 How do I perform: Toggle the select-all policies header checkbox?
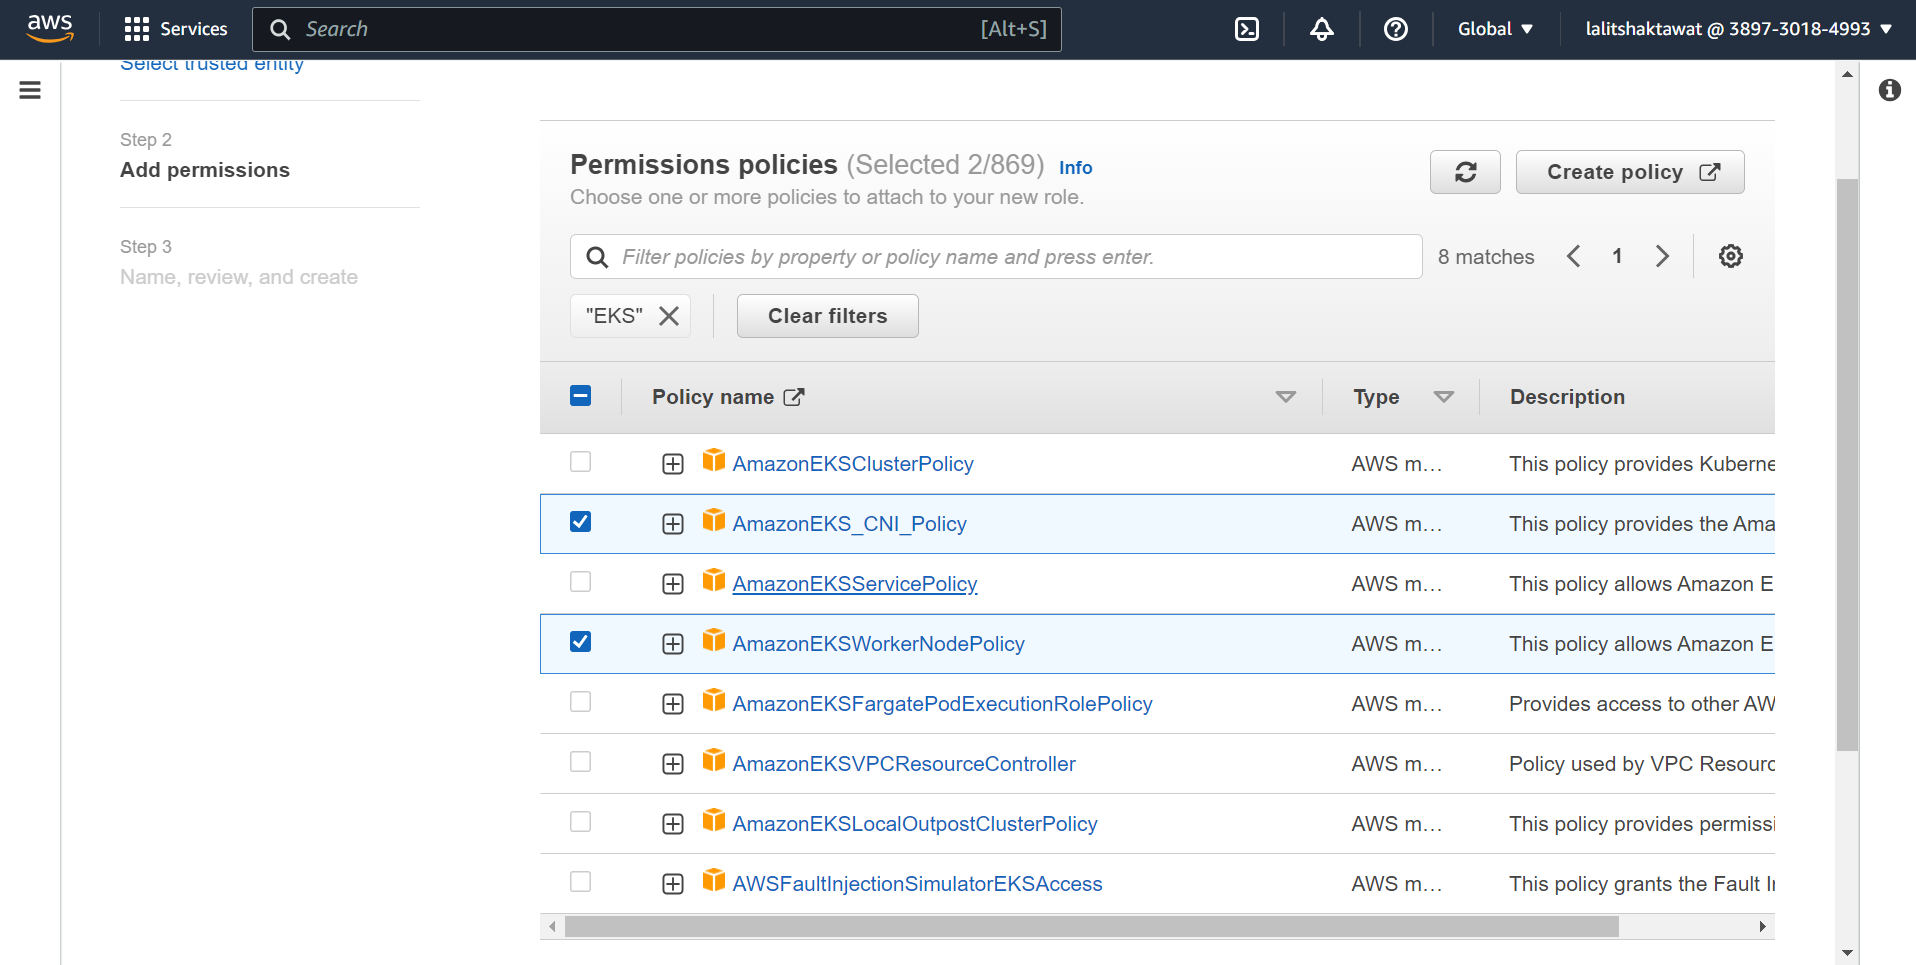(x=580, y=396)
